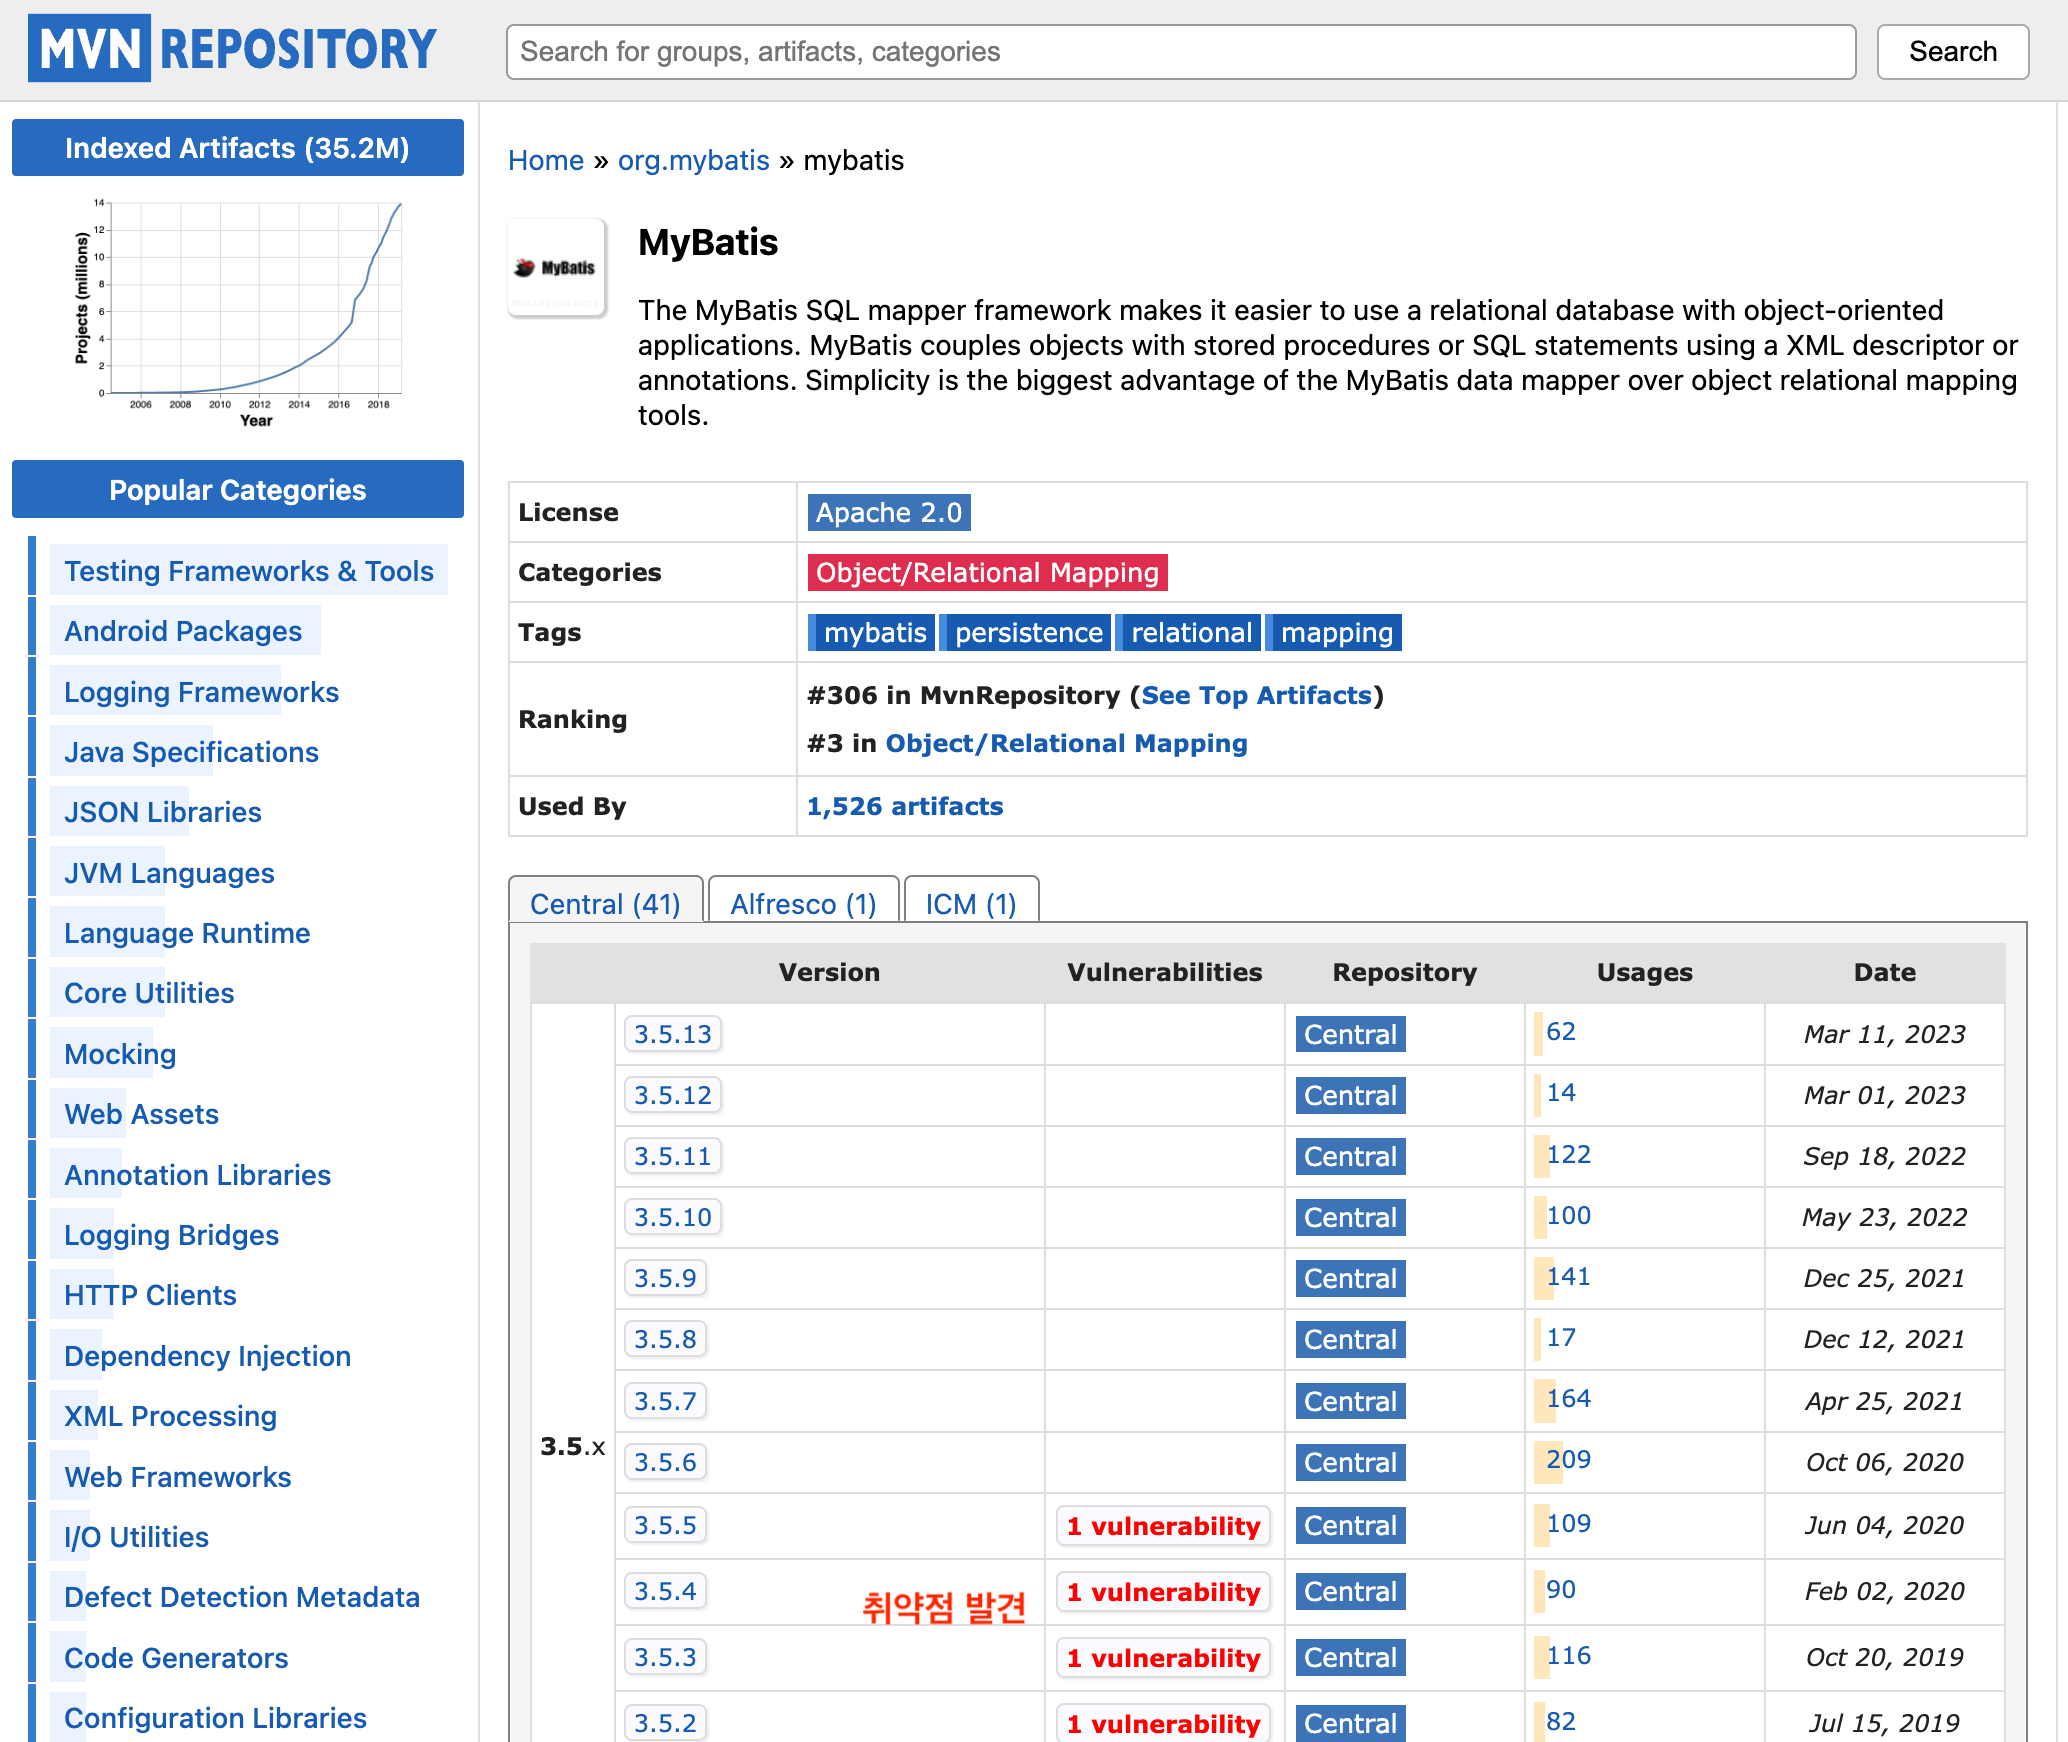
Task: Click the persistence tag
Action: coord(1028,633)
